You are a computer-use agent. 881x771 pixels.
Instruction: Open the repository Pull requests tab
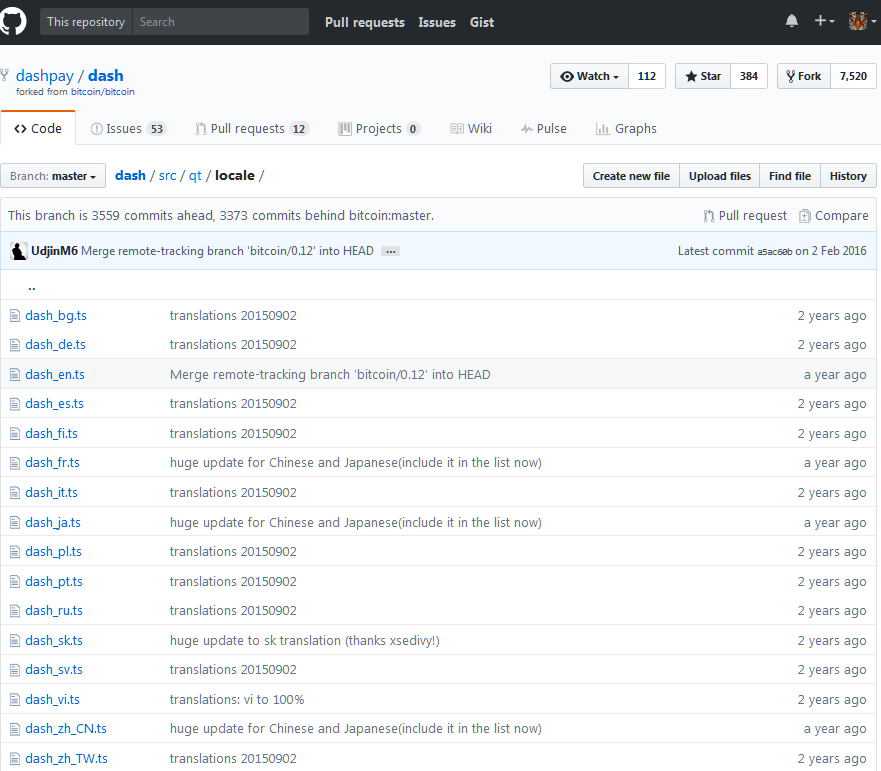252,129
